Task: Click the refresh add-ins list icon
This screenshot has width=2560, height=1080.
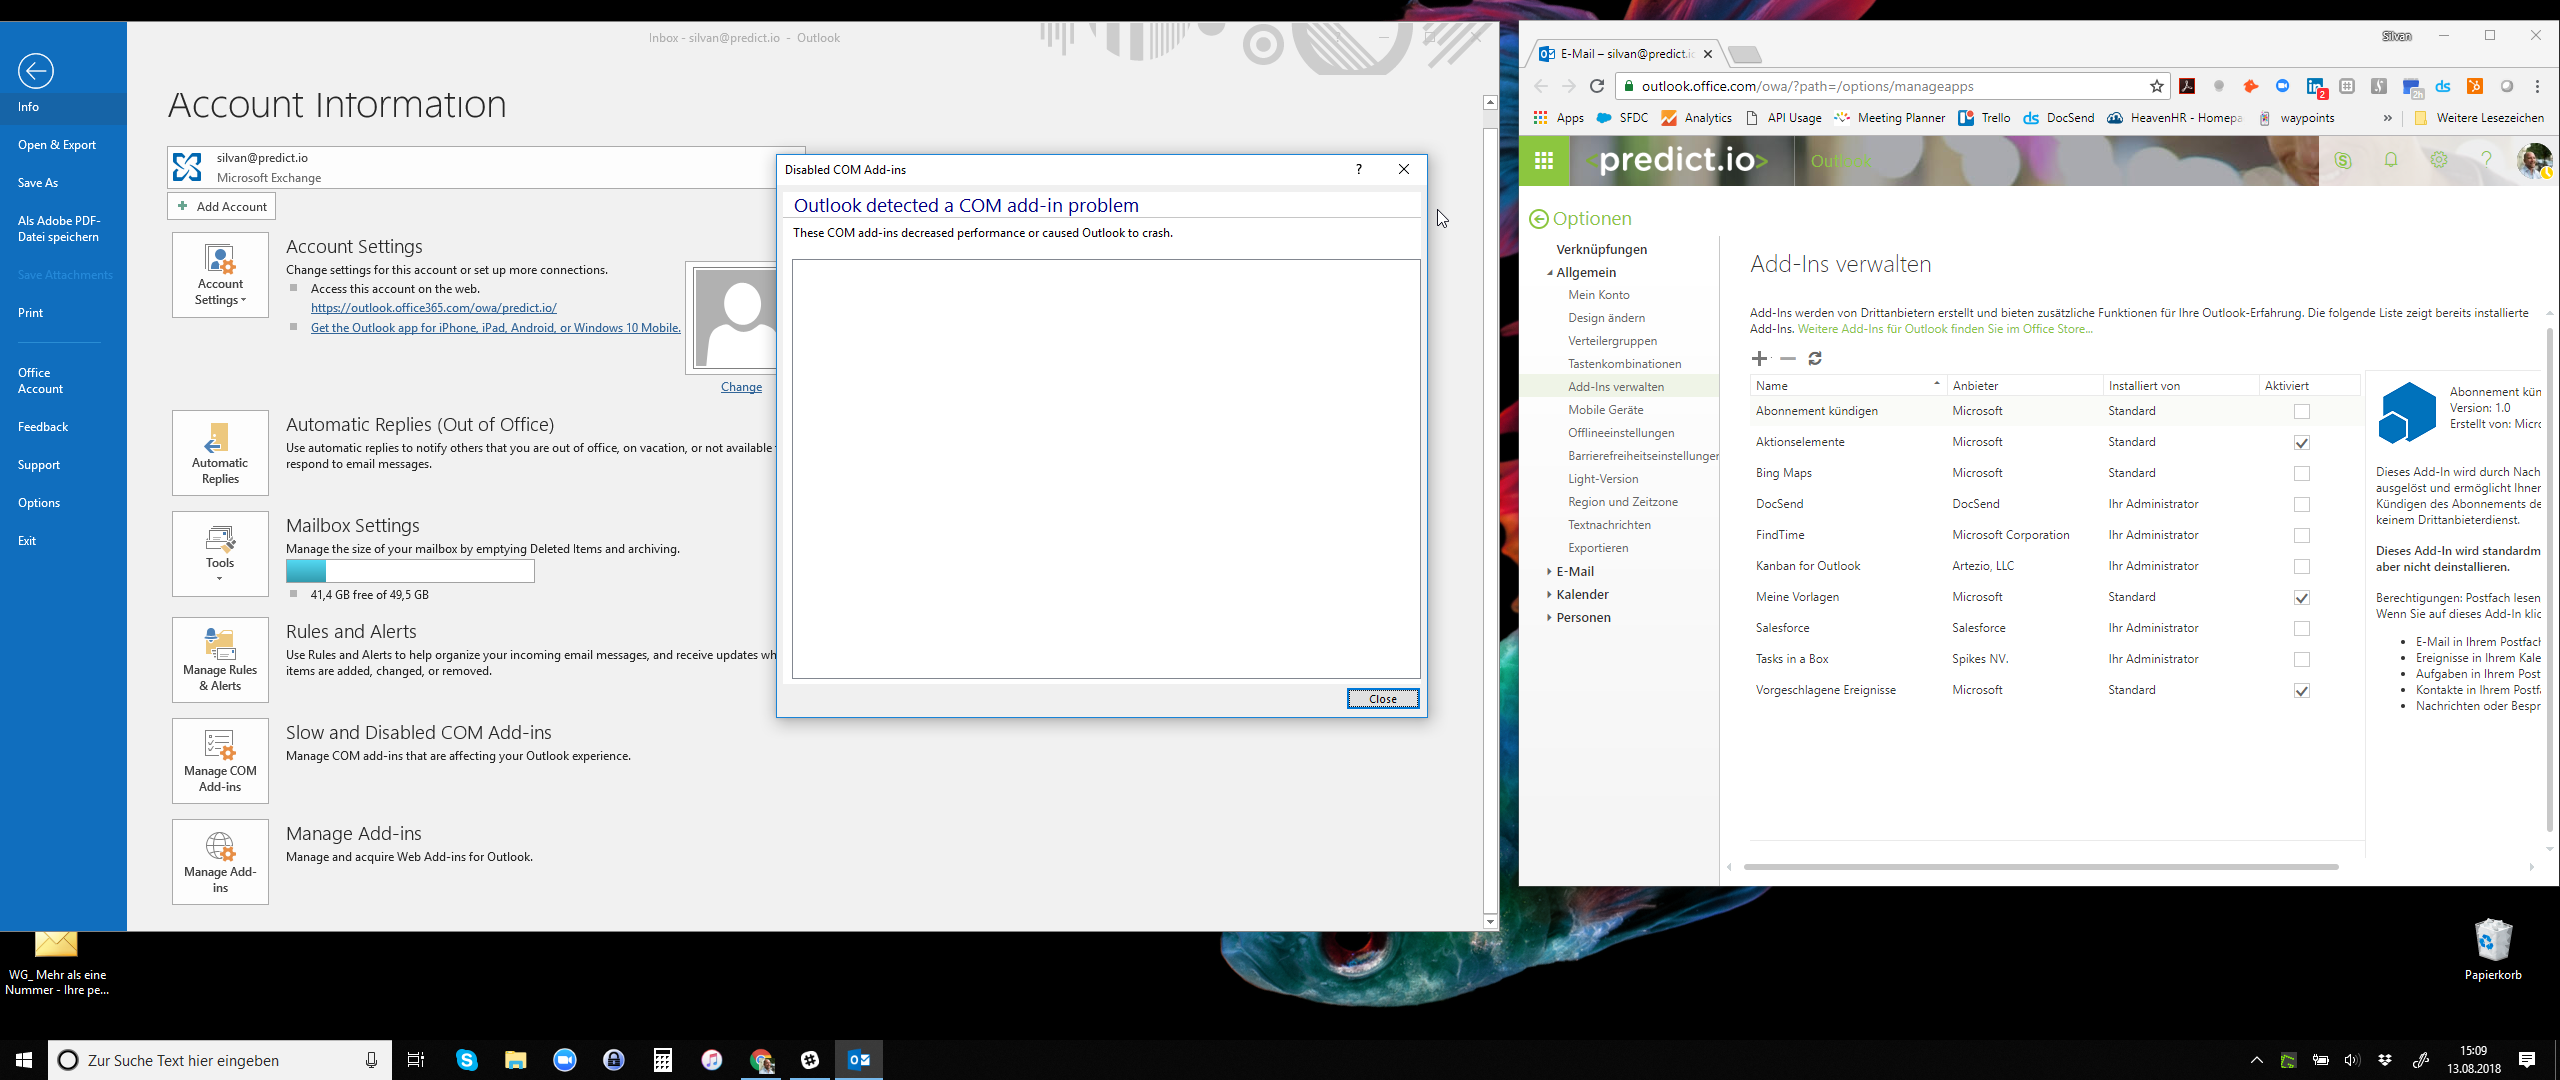Action: coord(1815,358)
